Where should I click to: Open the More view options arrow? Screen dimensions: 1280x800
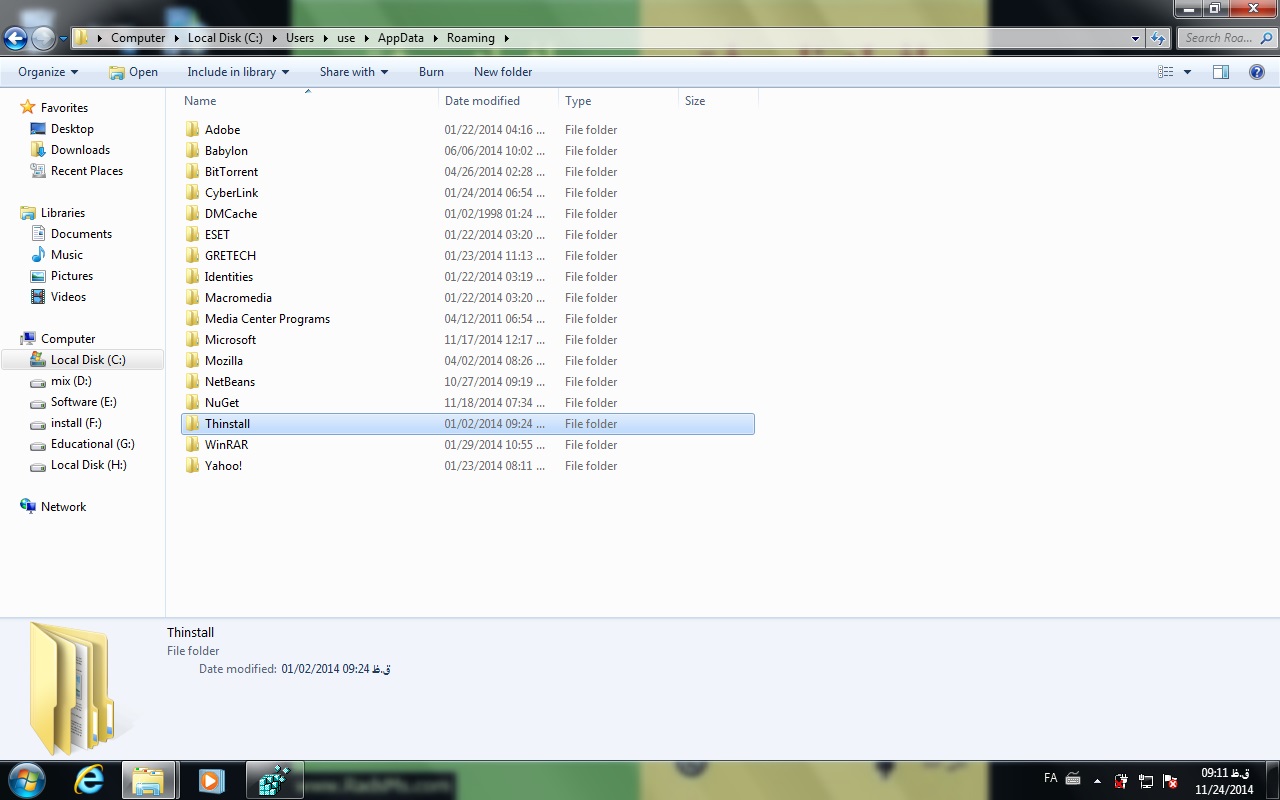click(1187, 72)
